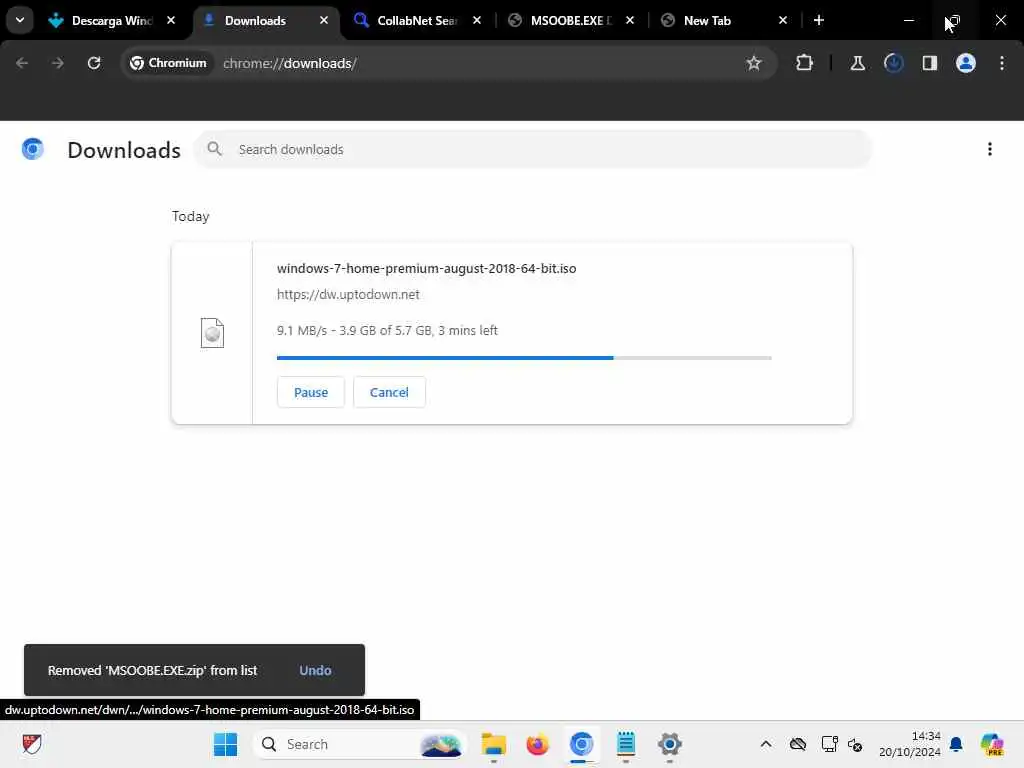Show downloads toolbar progress icon
This screenshot has width=1024, height=768.
(893, 63)
